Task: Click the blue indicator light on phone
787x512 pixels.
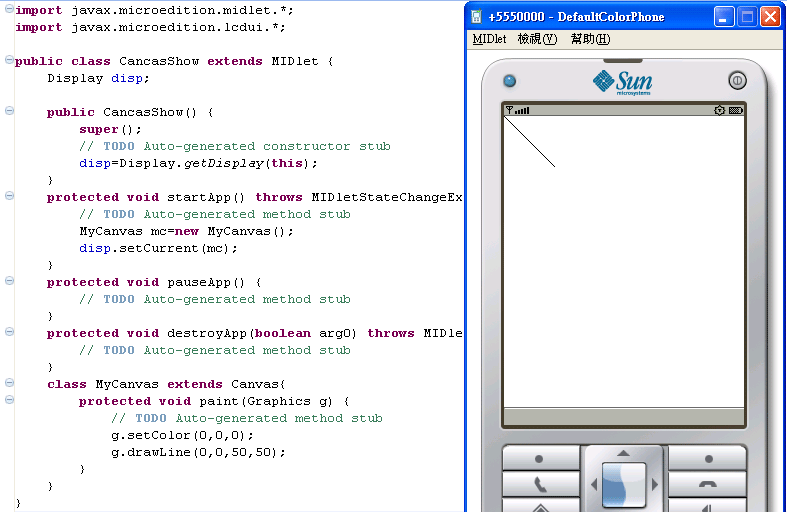Action: click(x=509, y=81)
